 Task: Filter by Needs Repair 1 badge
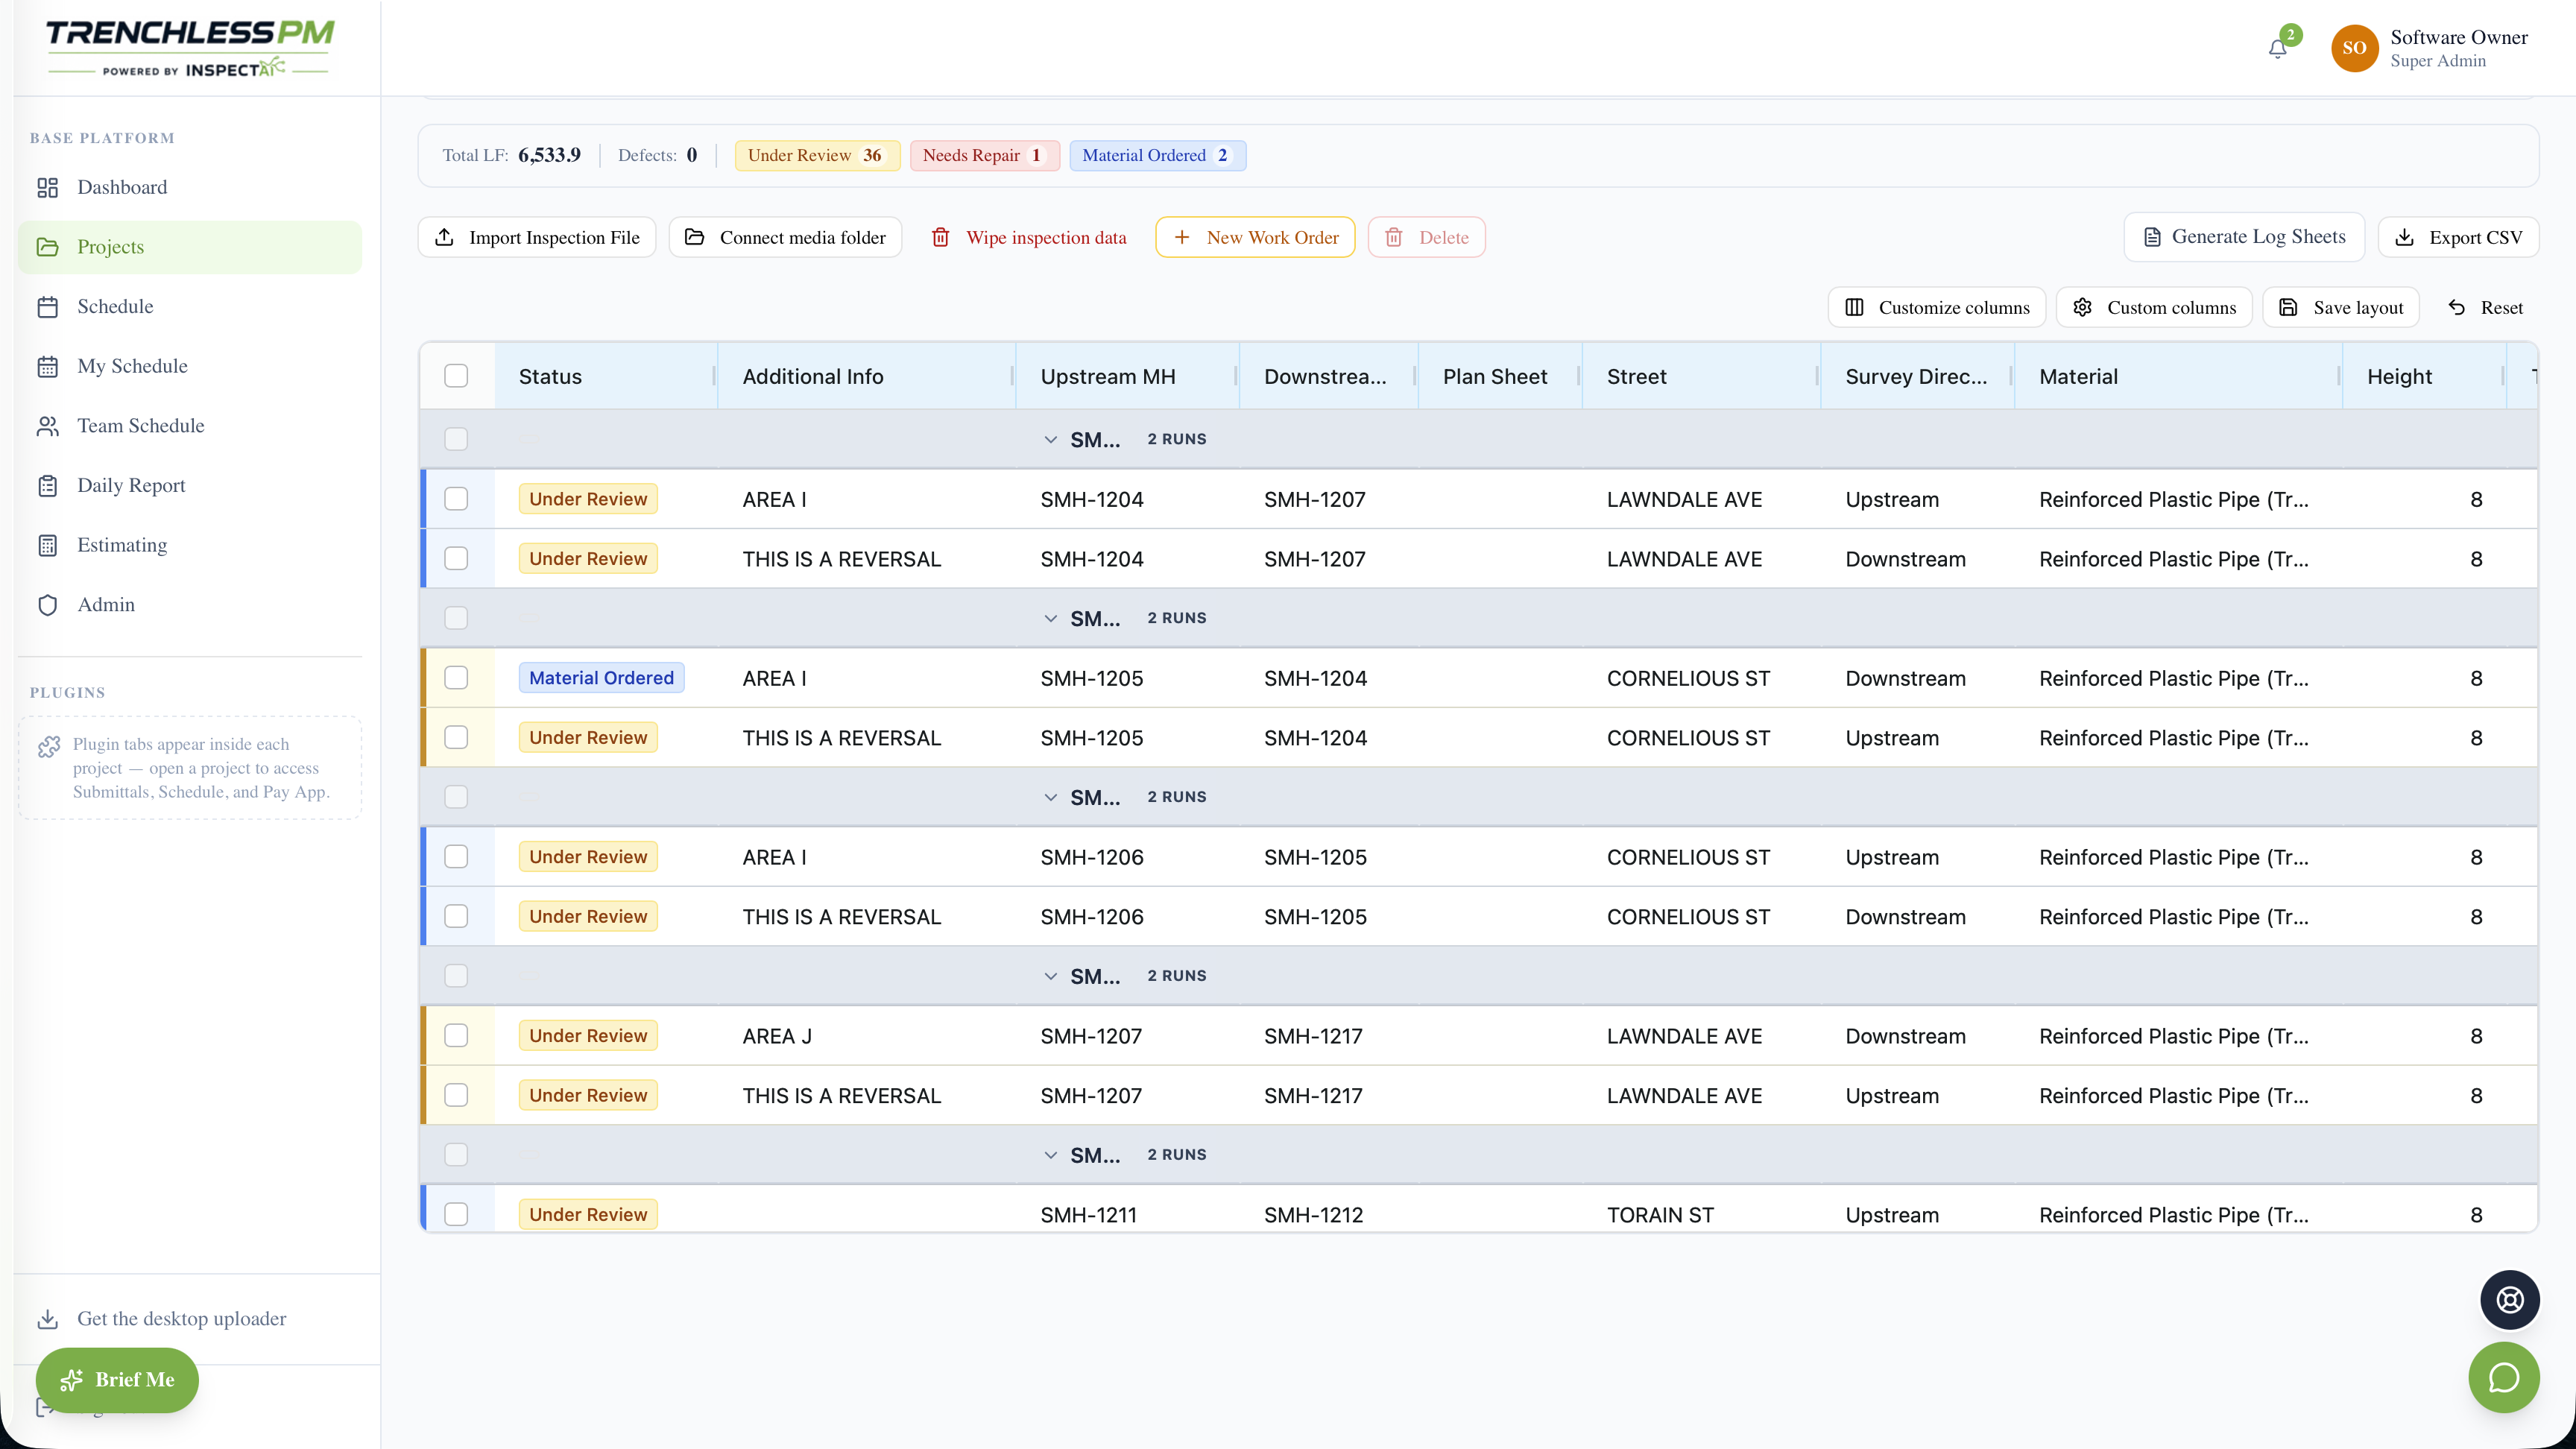[x=984, y=155]
